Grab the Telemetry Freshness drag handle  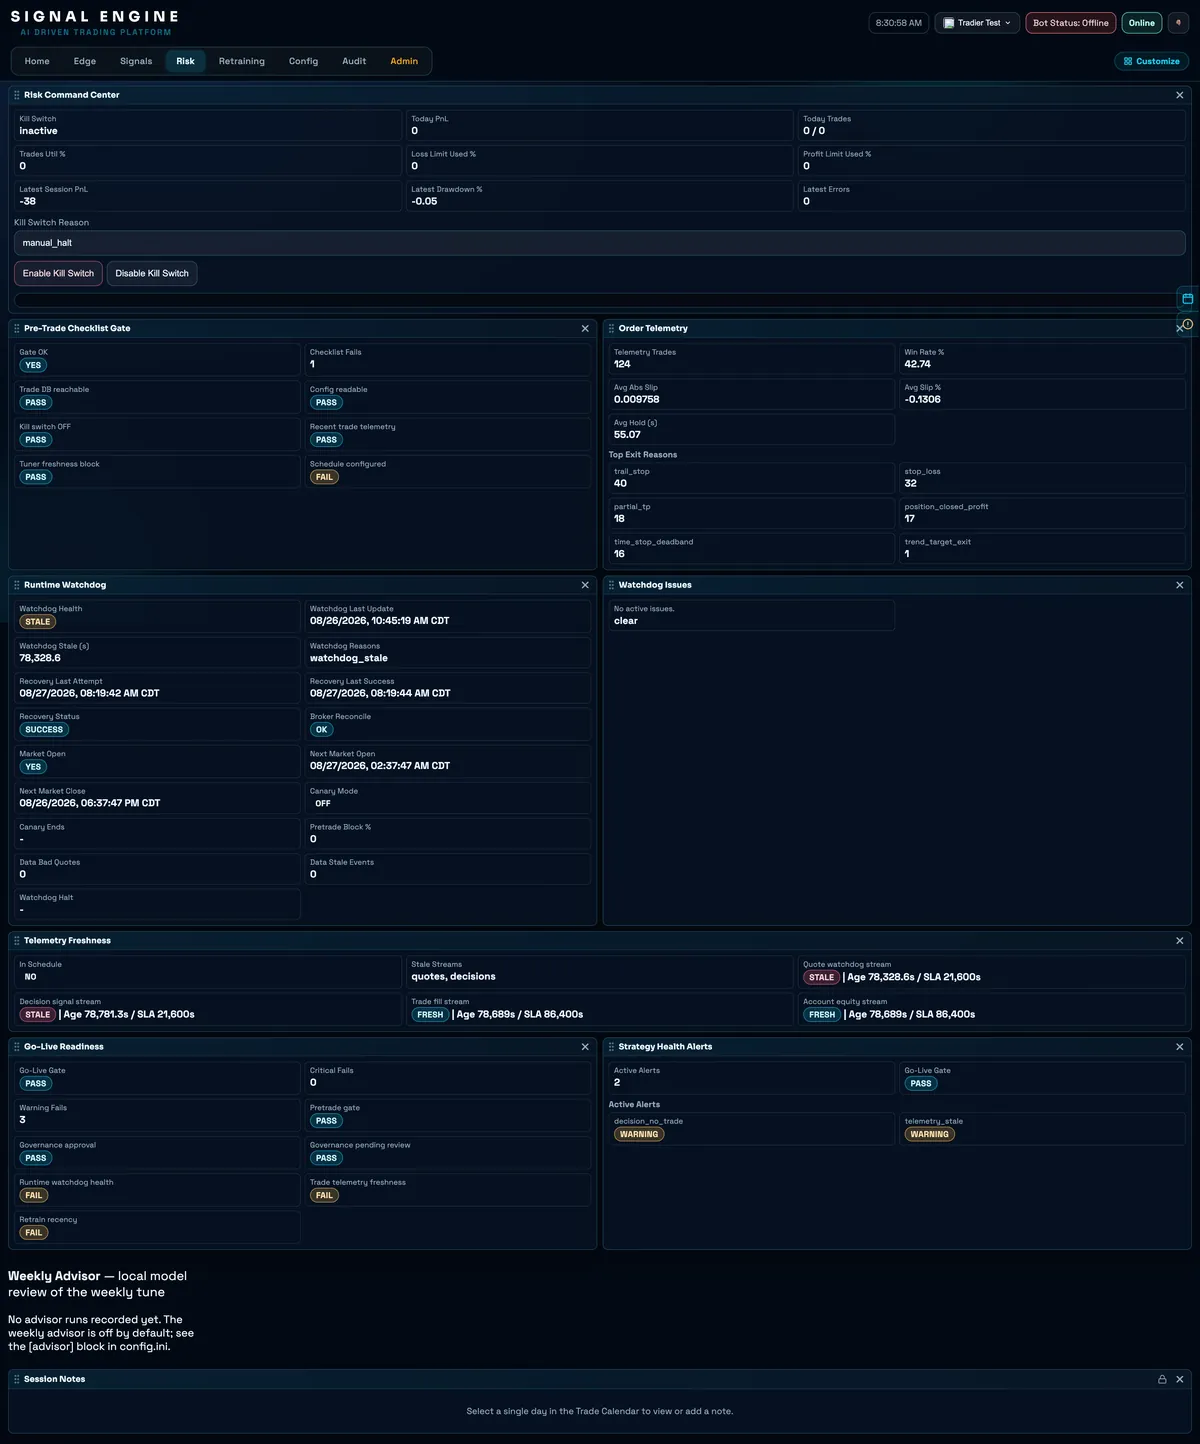click(x=17, y=941)
